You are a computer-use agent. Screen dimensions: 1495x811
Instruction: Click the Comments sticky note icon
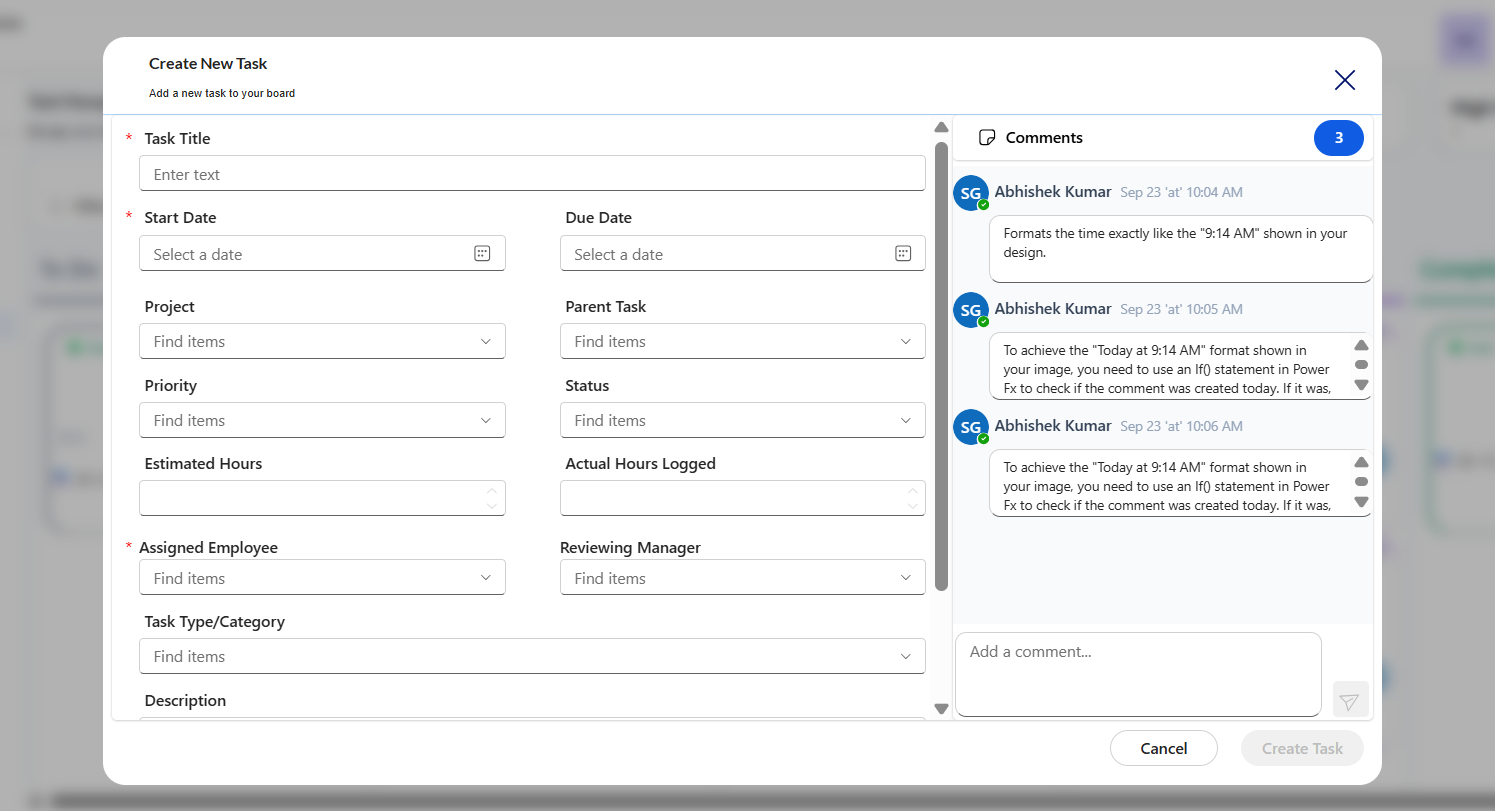click(x=987, y=138)
